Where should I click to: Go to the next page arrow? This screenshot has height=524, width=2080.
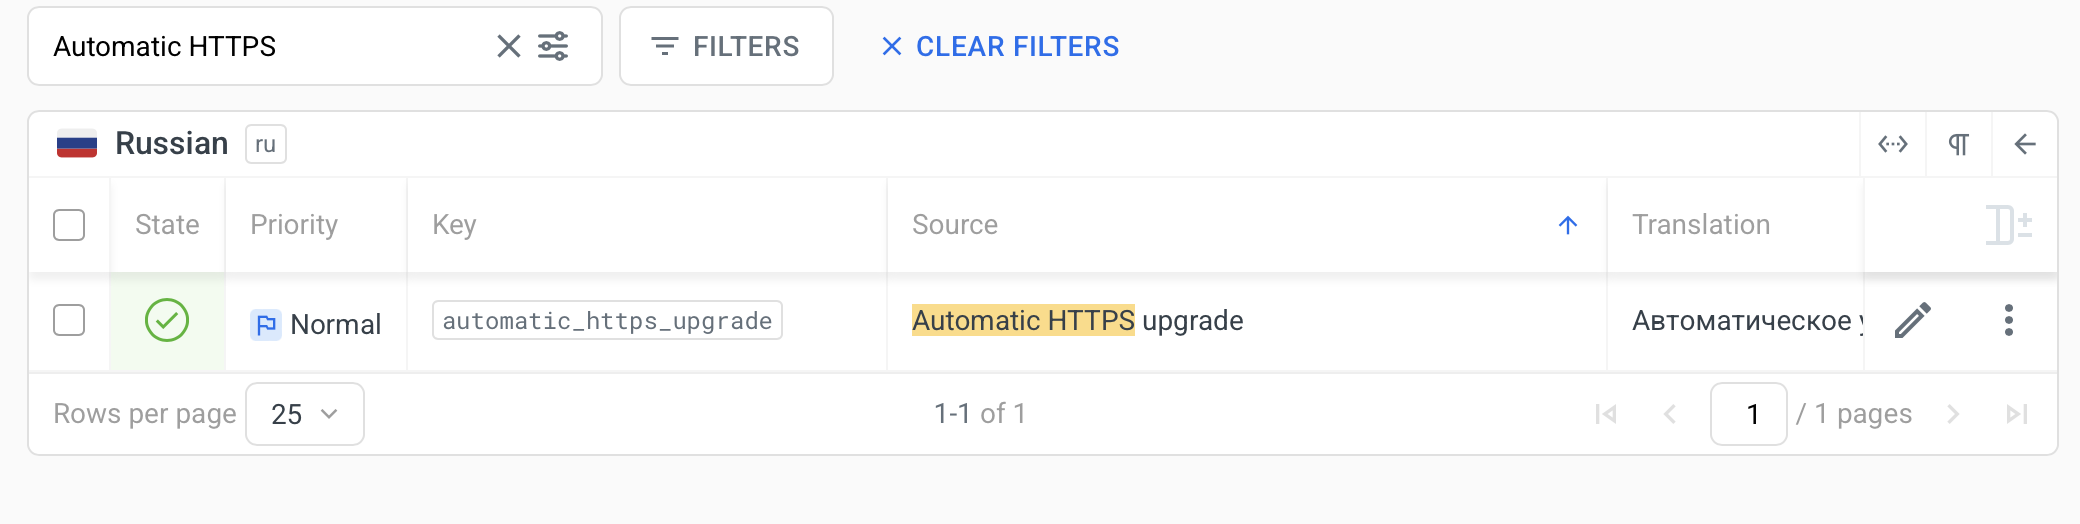pyautogui.click(x=1953, y=414)
